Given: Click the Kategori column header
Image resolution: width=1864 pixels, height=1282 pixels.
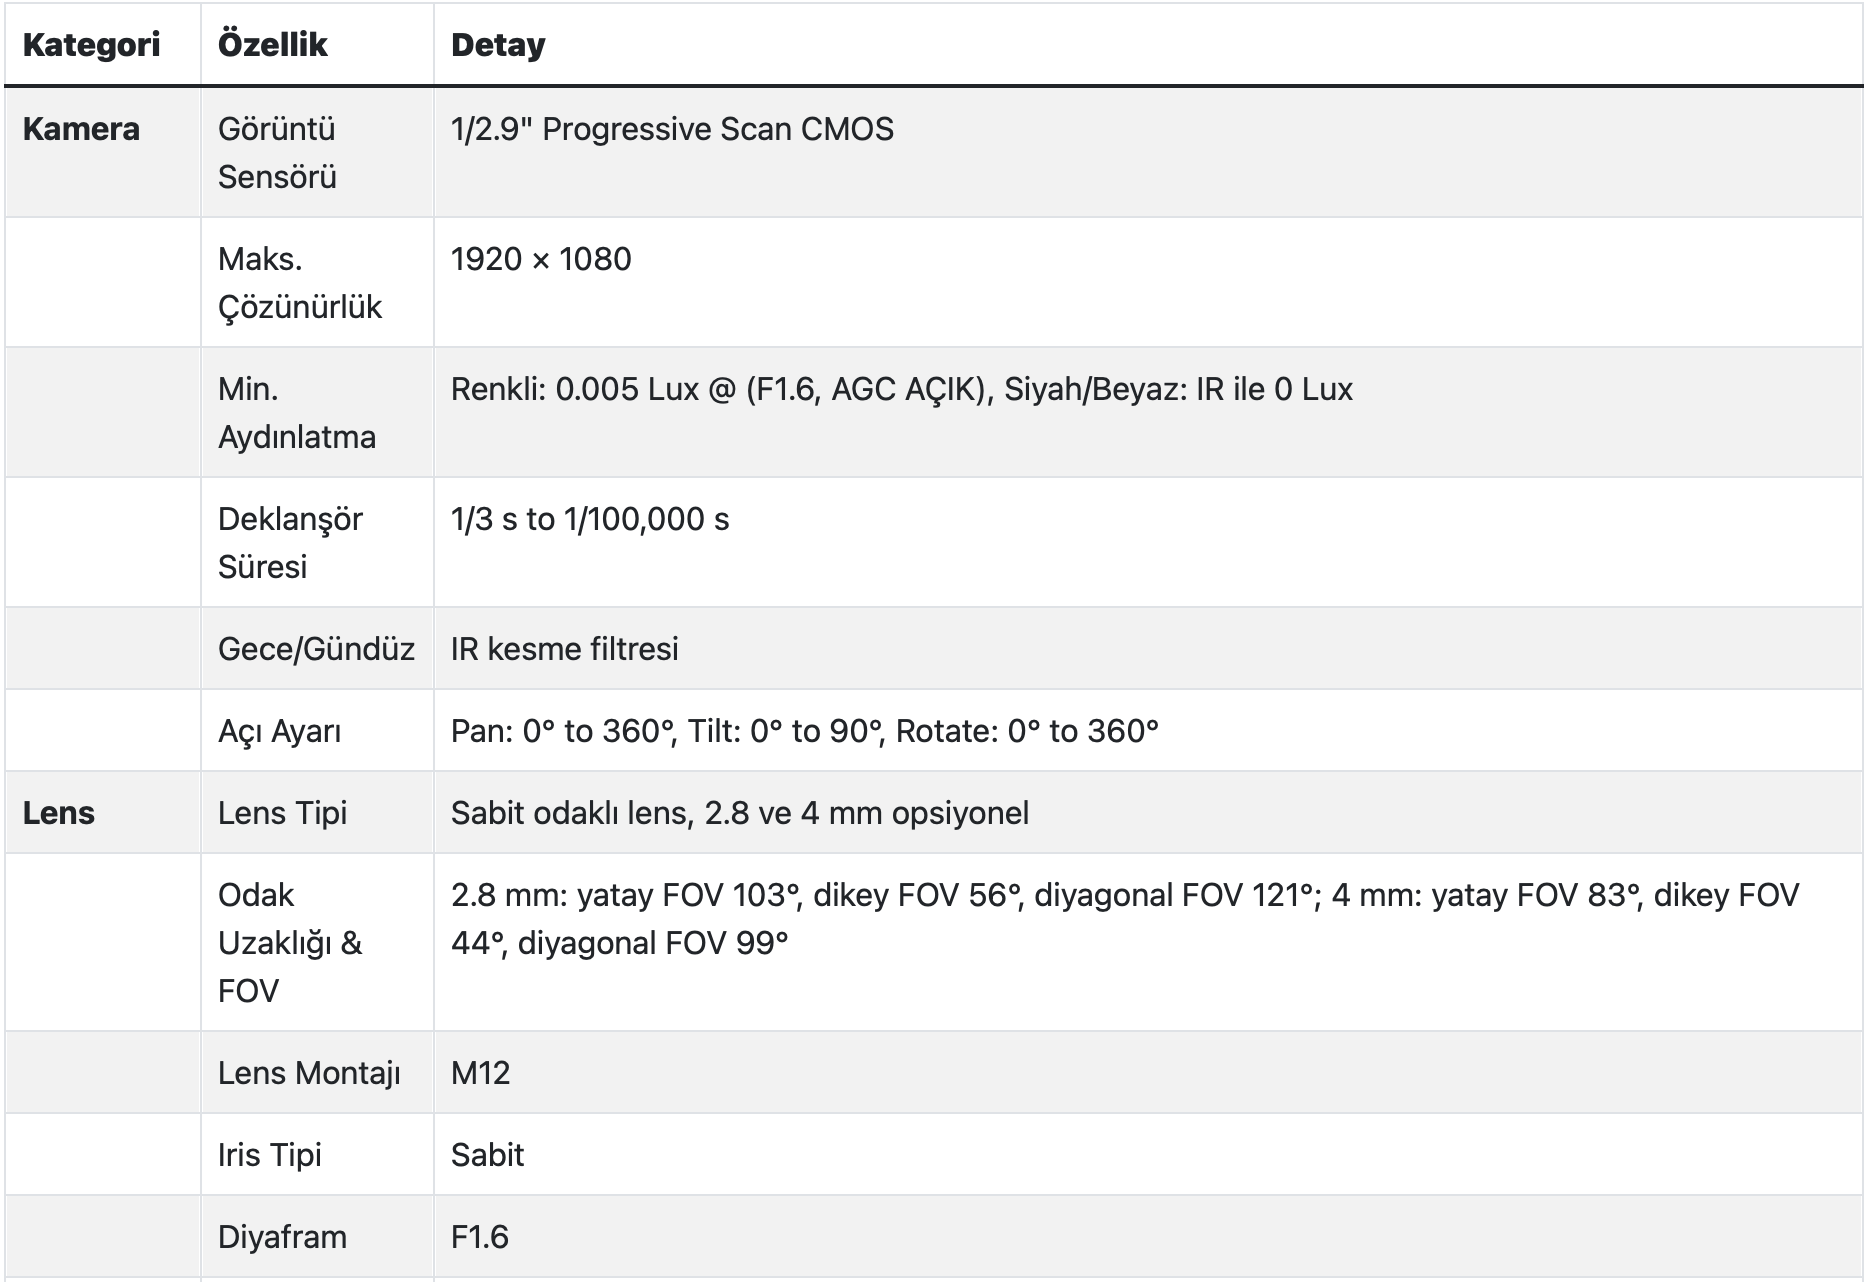Looking at the screenshot, I should click(x=91, y=45).
